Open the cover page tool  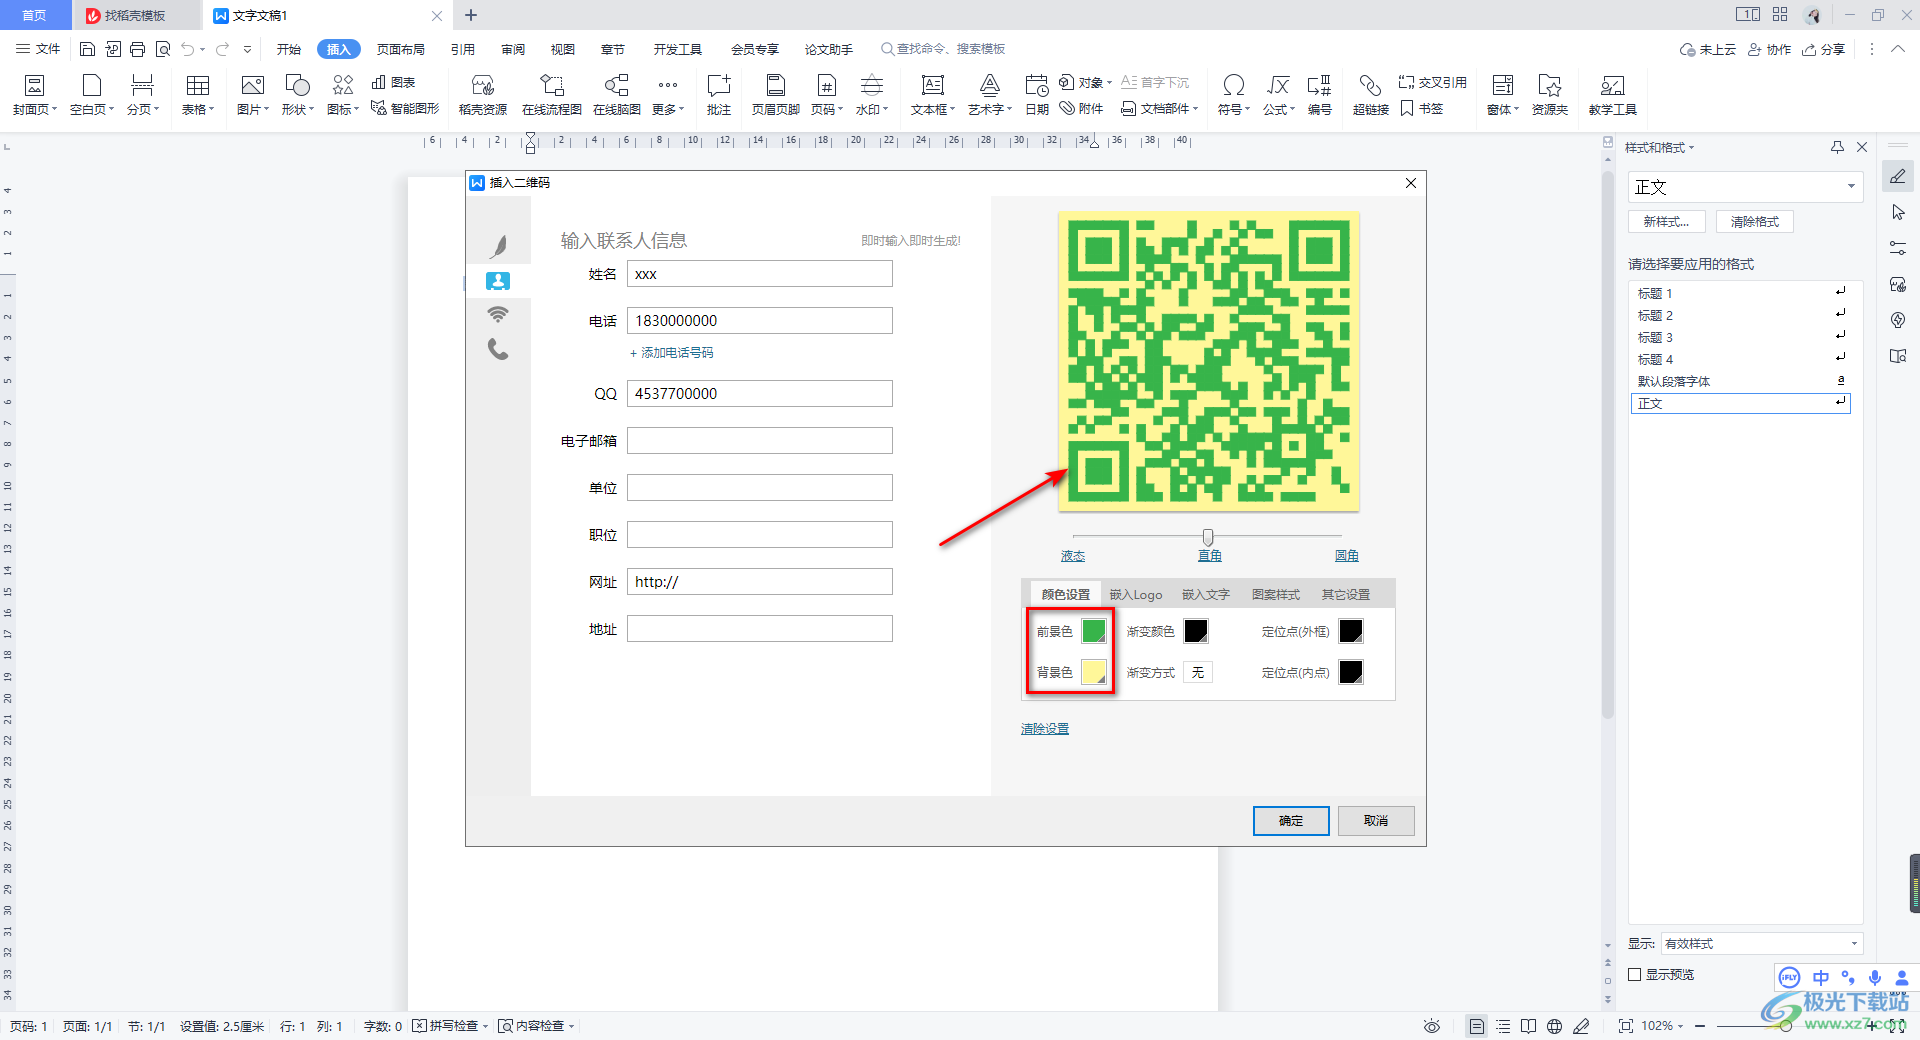(x=35, y=95)
